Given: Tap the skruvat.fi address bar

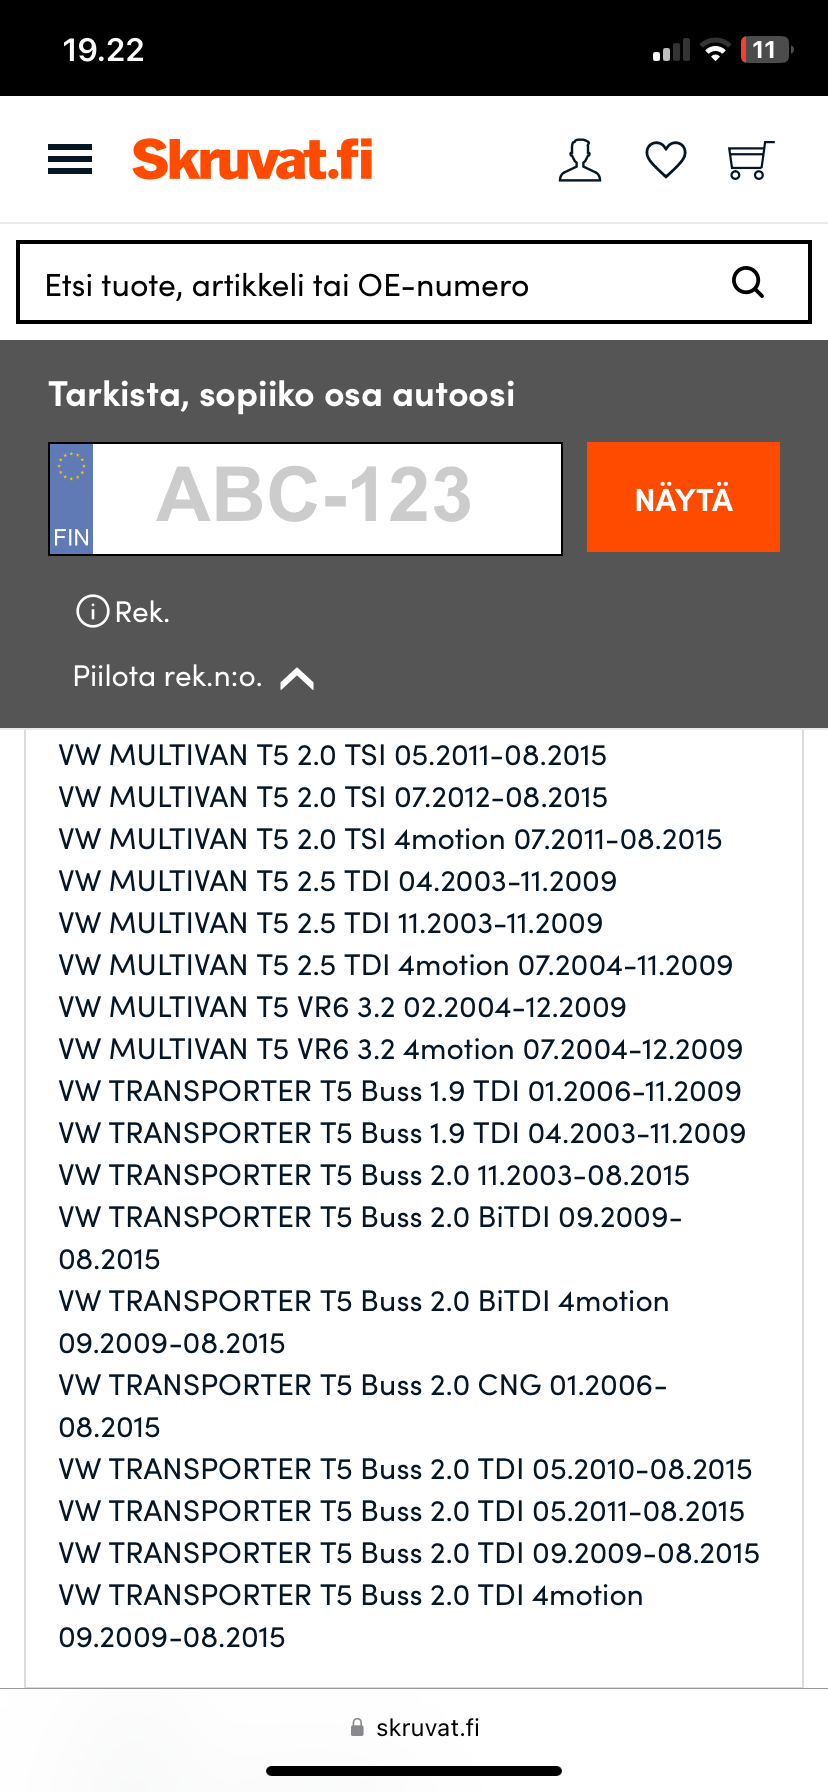Looking at the screenshot, I should coord(415,1728).
